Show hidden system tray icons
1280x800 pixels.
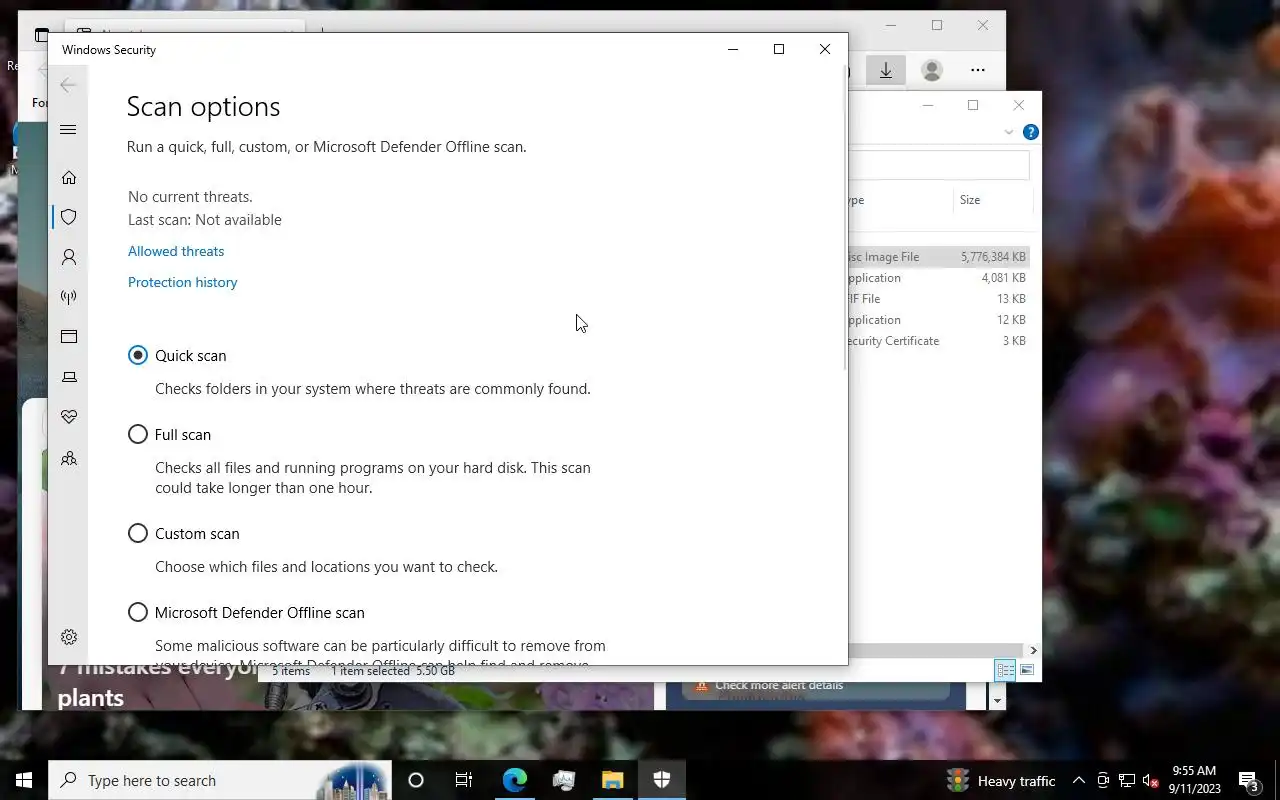pyautogui.click(x=1079, y=780)
